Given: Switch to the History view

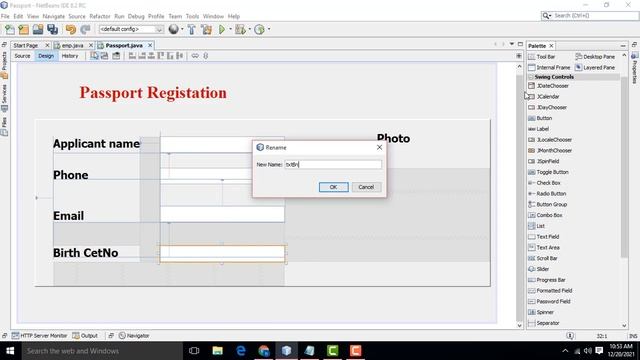Looking at the screenshot, I should [x=70, y=56].
